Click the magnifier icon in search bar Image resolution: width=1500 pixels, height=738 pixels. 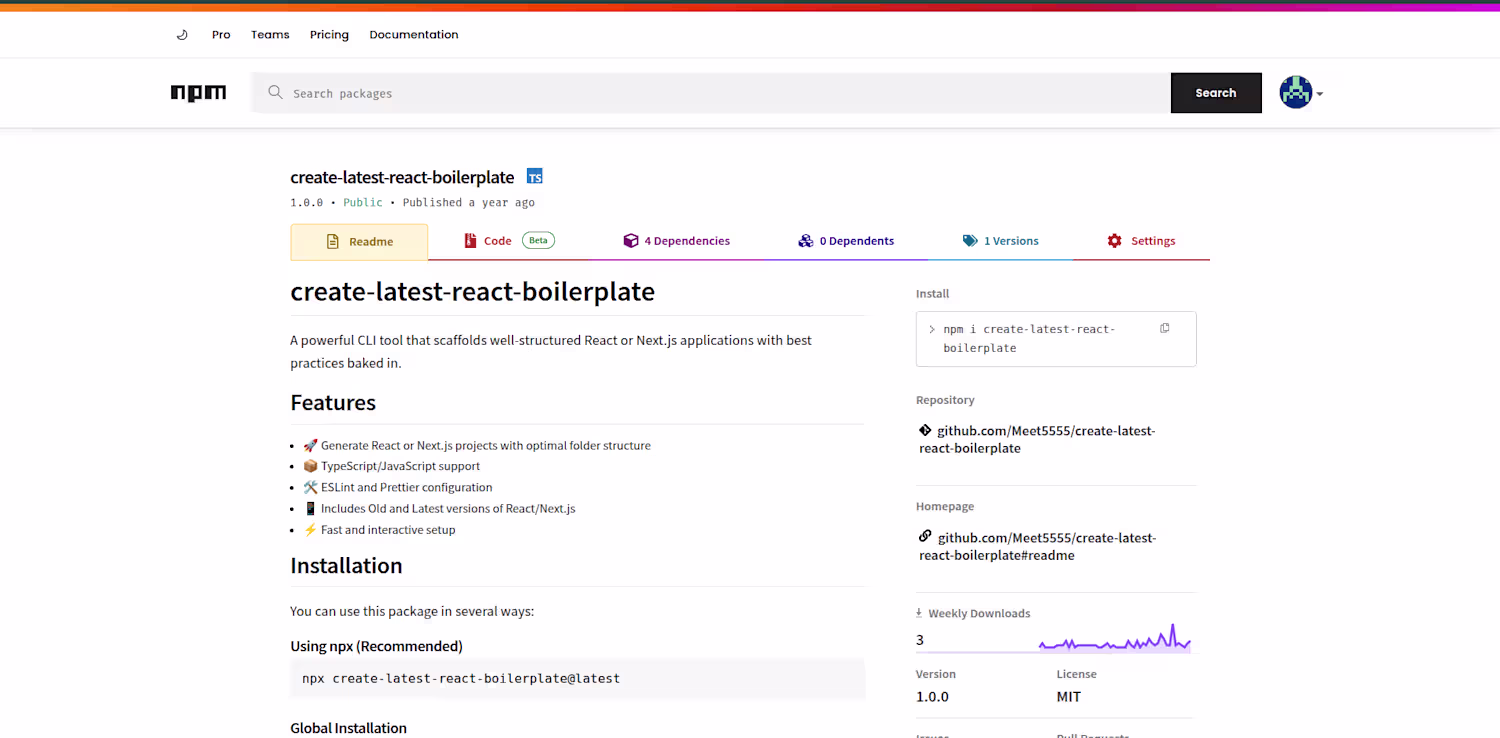tap(275, 93)
